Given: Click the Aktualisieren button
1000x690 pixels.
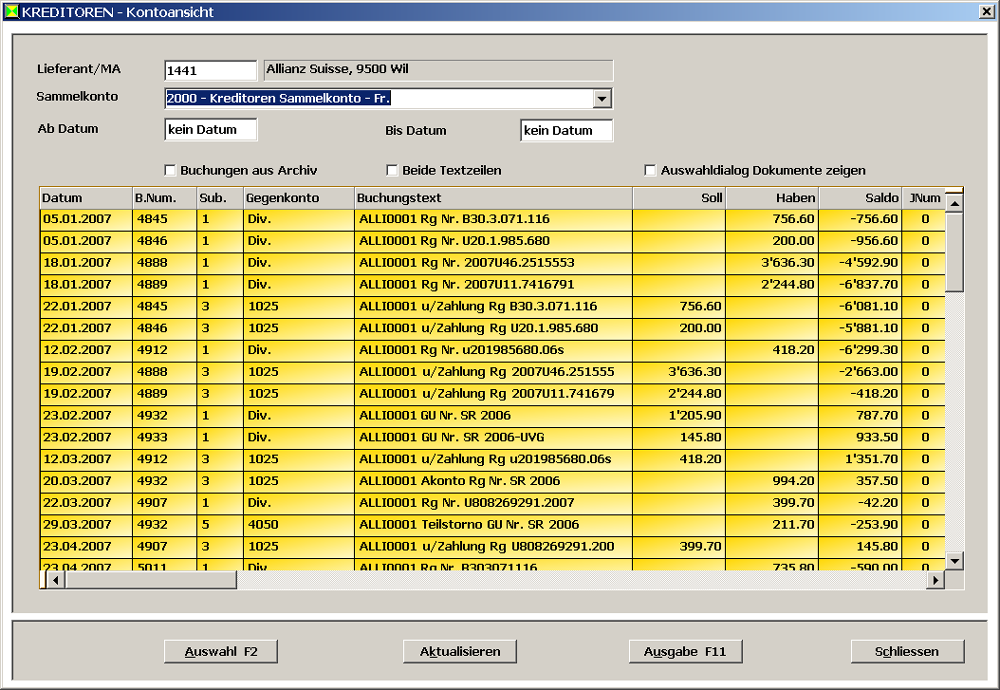Looking at the screenshot, I should (x=460, y=651).
